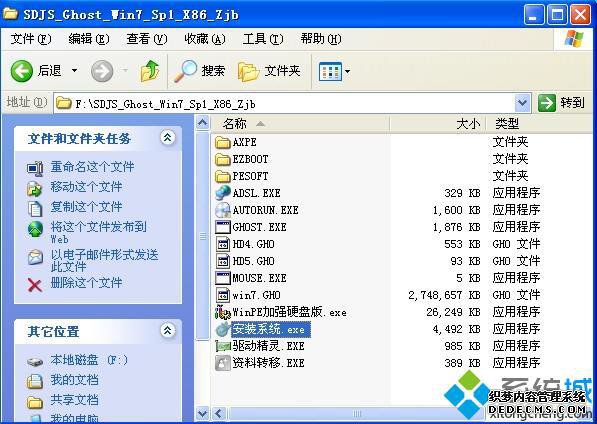This screenshot has width=597, height=424.
Task: Open the 收藏(A) menu
Action: coord(205,39)
